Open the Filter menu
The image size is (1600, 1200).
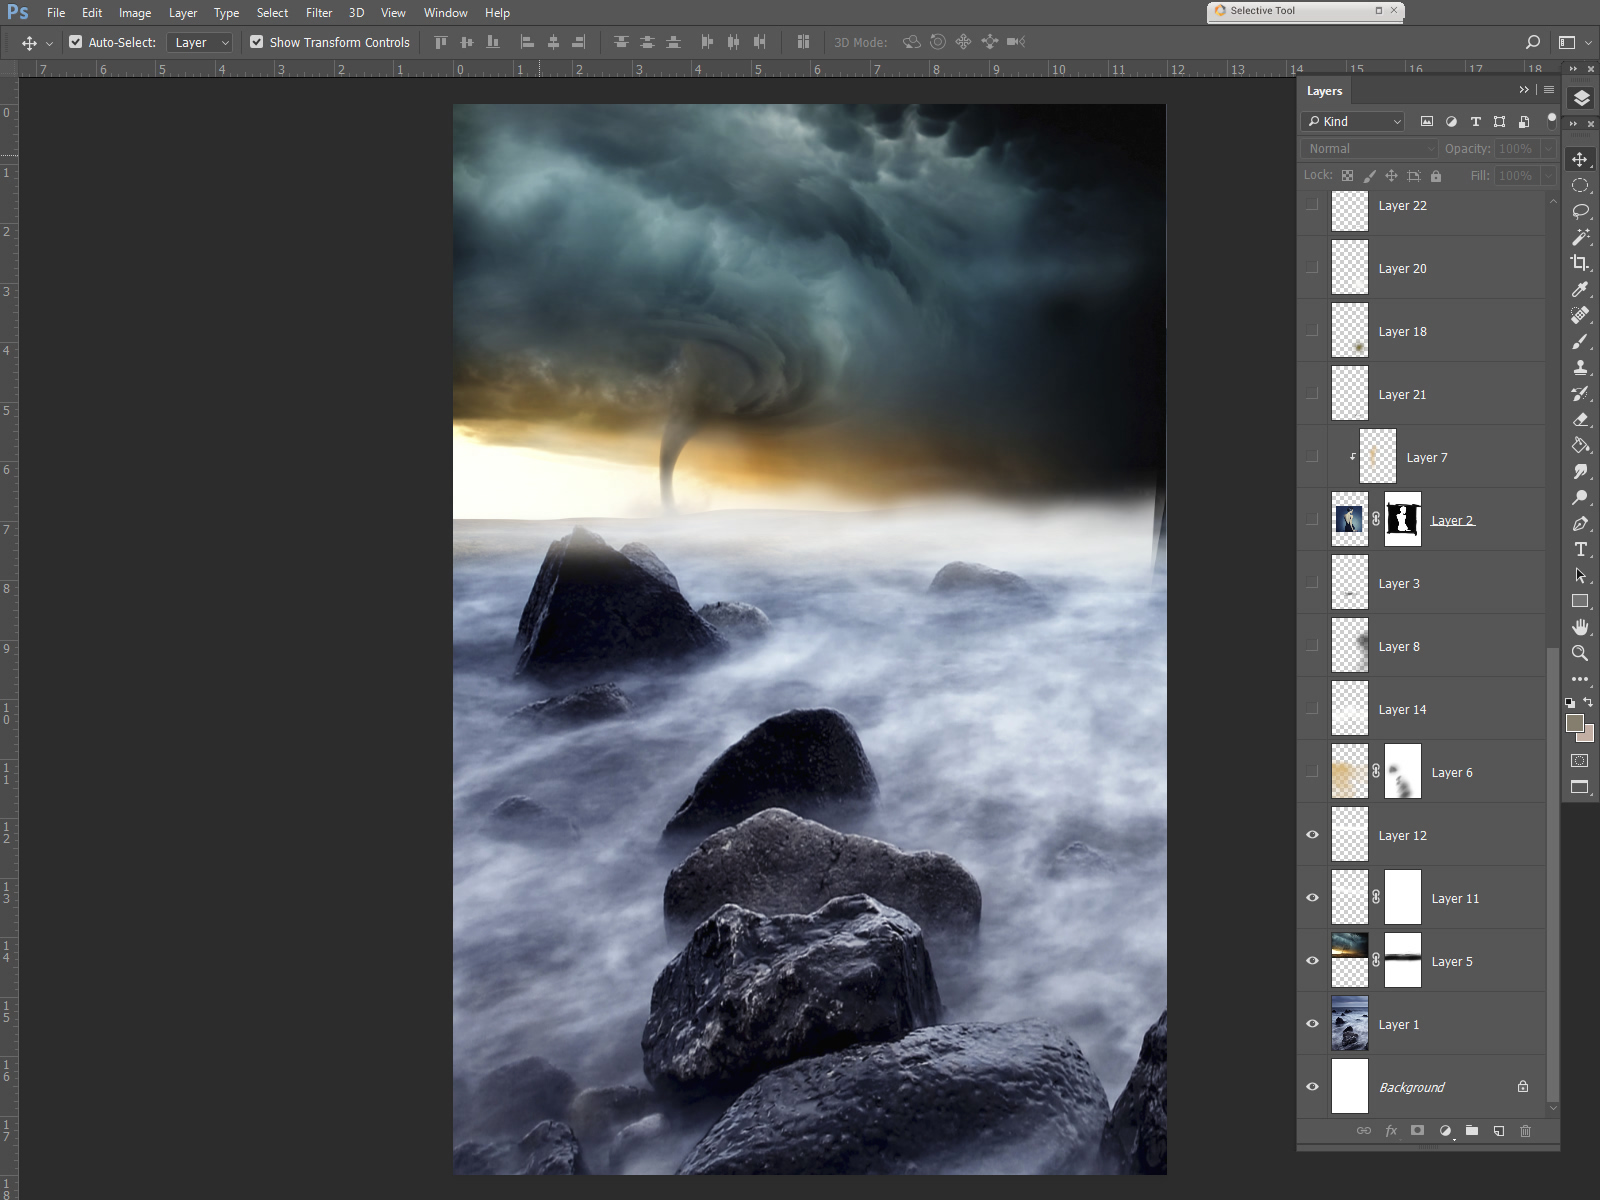[319, 13]
